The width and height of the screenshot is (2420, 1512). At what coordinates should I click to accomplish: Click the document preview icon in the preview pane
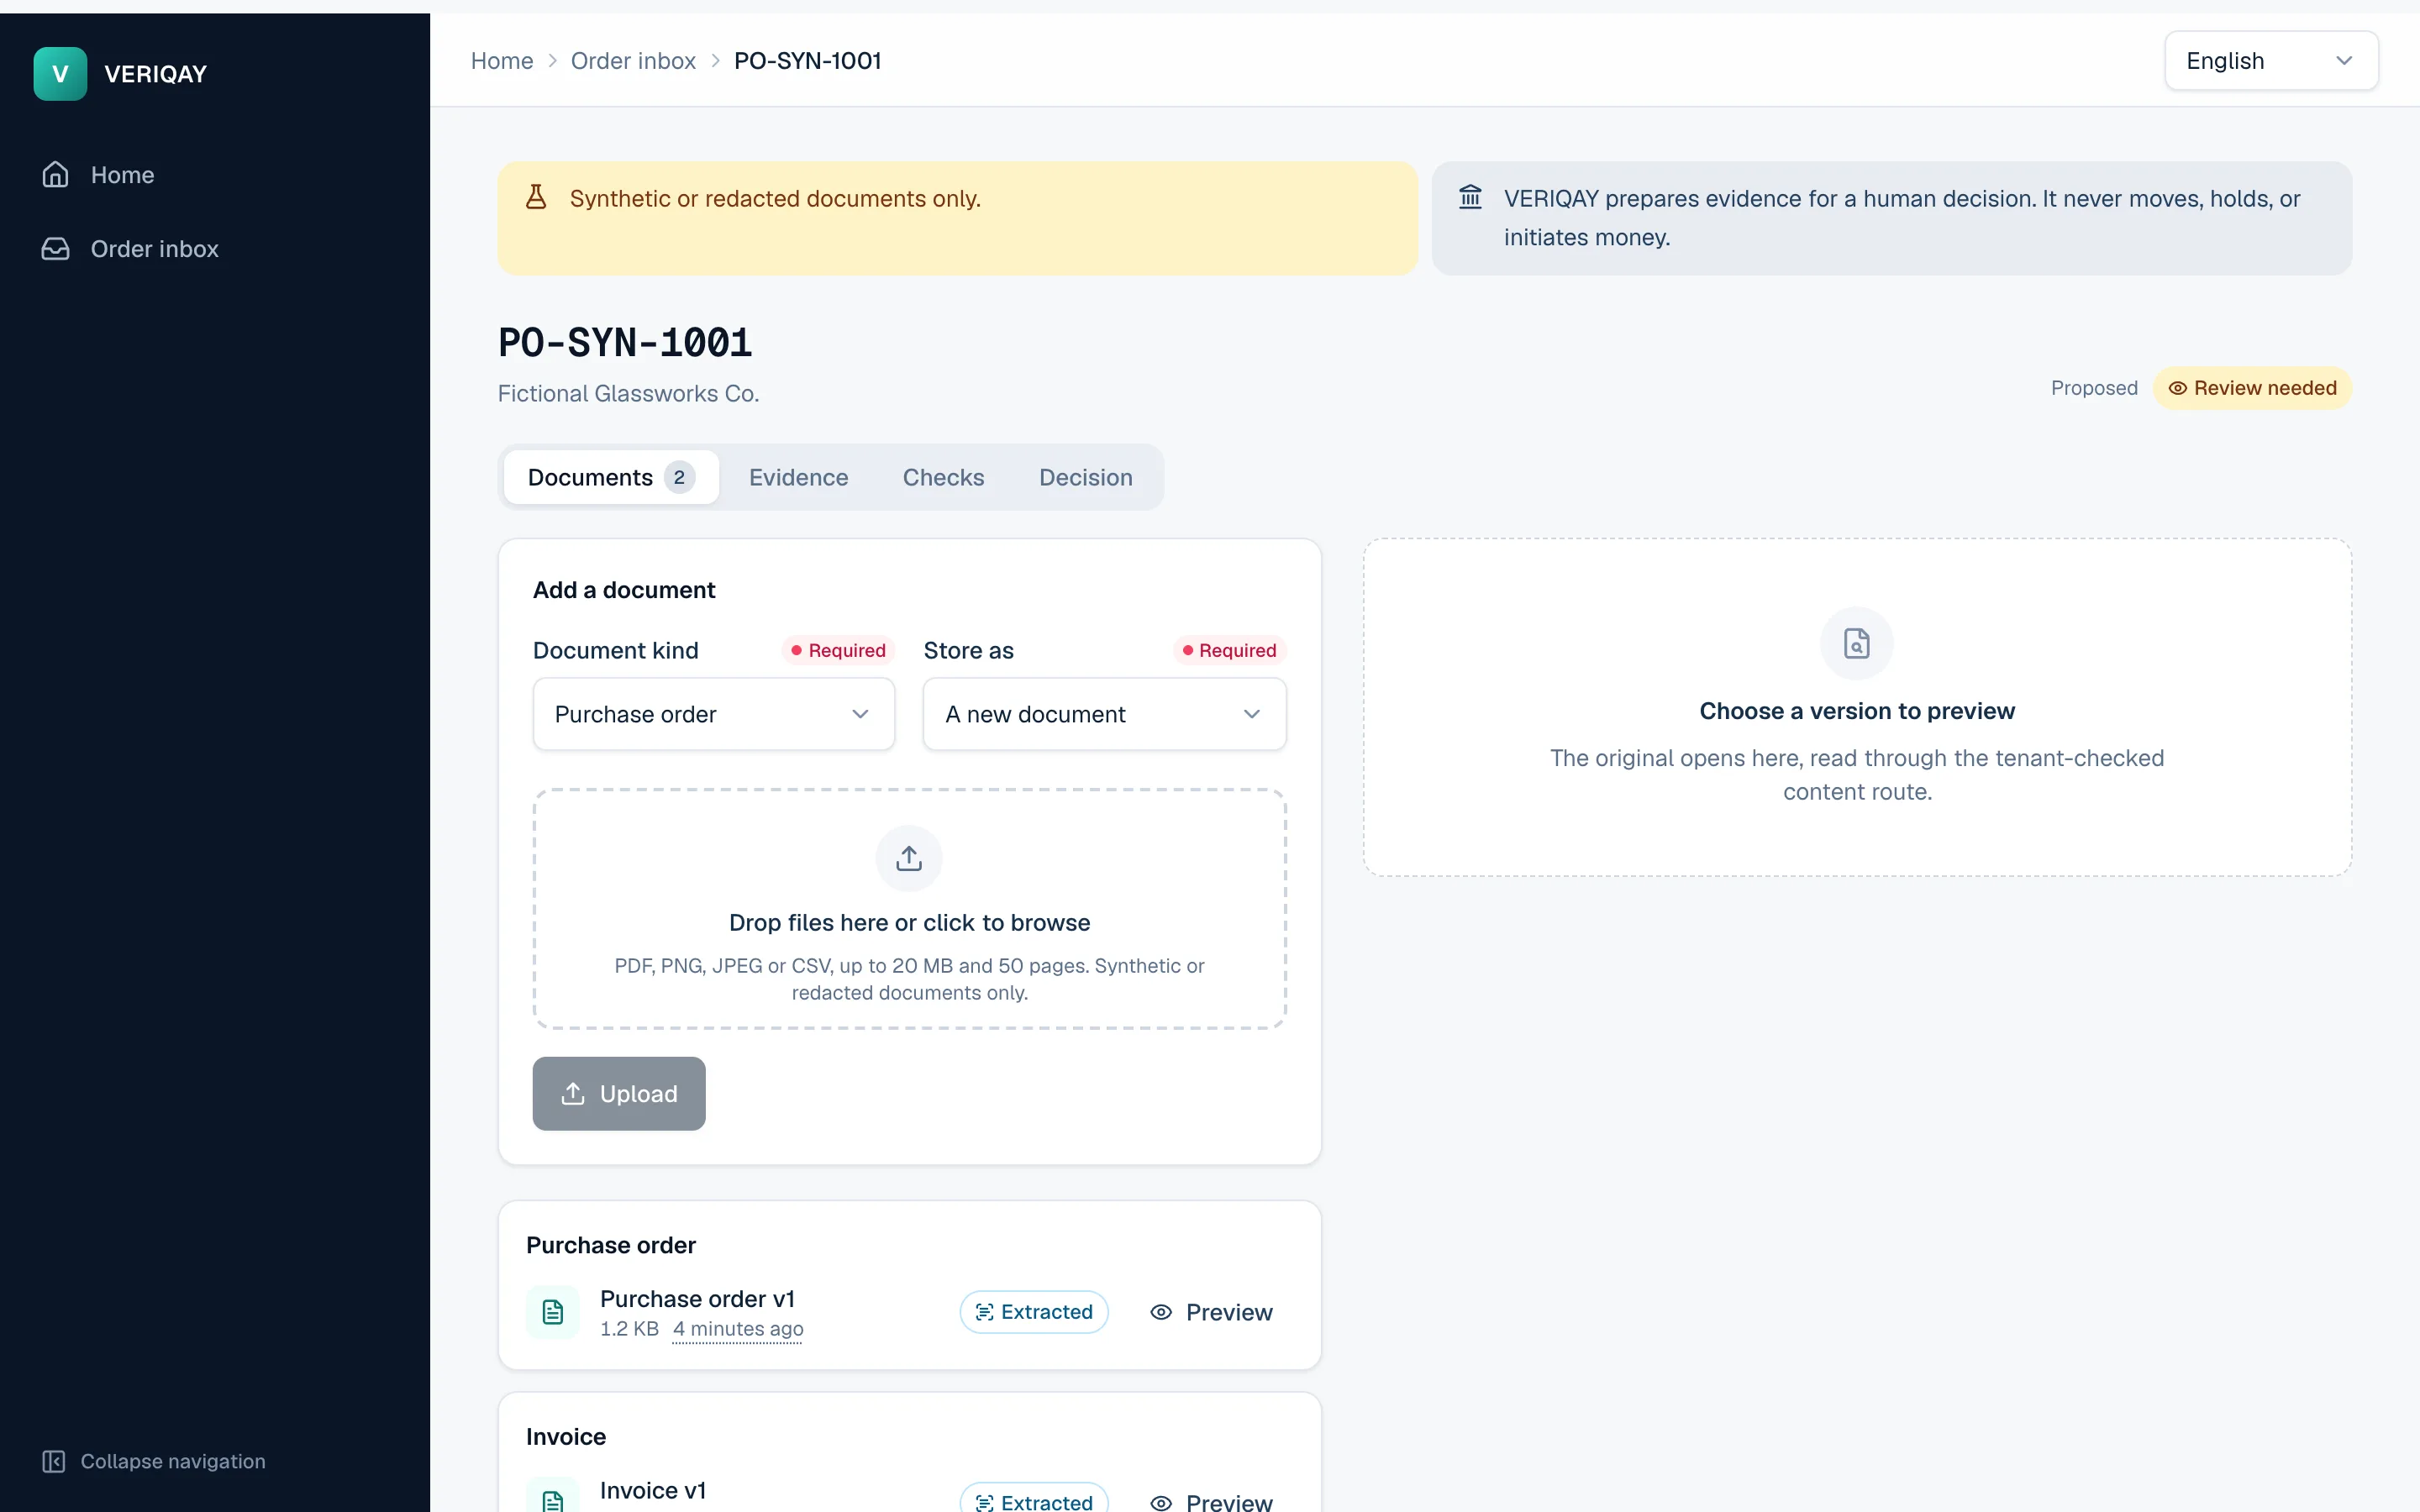click(1857, 643)
